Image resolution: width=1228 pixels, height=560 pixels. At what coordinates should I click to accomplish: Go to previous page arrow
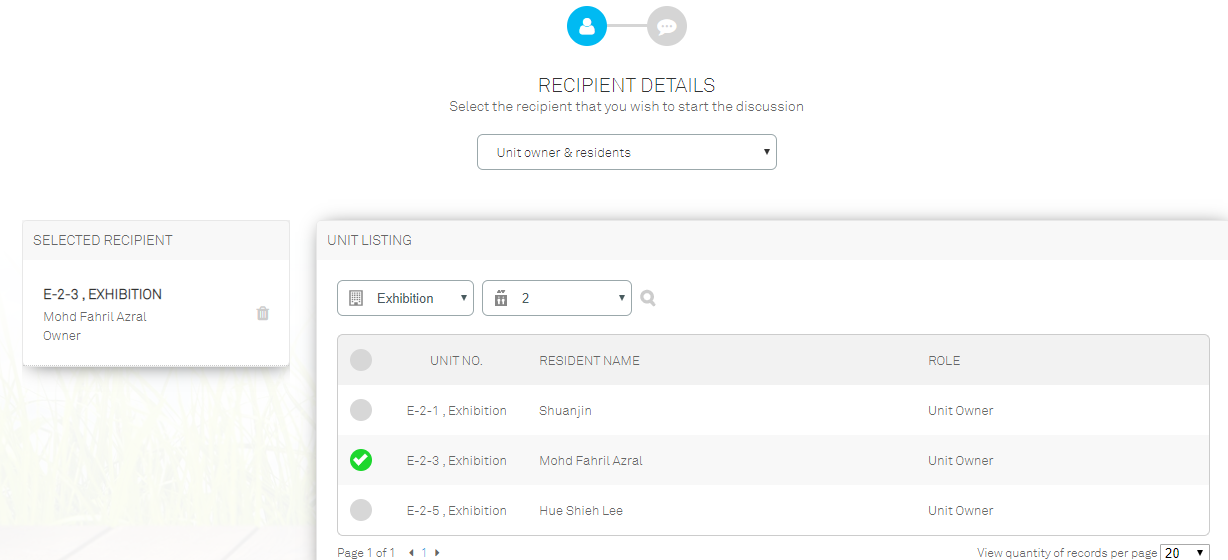pyautogui.click(x=412, y=552)
